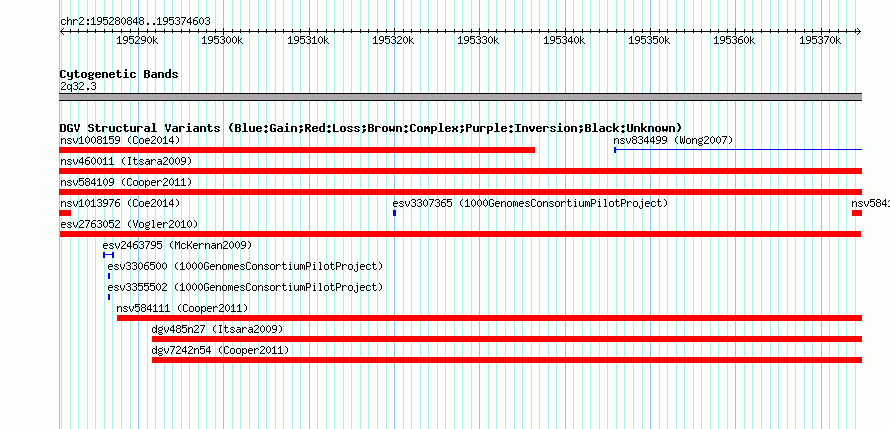The height and width of the screenshot is (429, 890).
Task: Click the 195370k ruler tick label
Action: 820,40
